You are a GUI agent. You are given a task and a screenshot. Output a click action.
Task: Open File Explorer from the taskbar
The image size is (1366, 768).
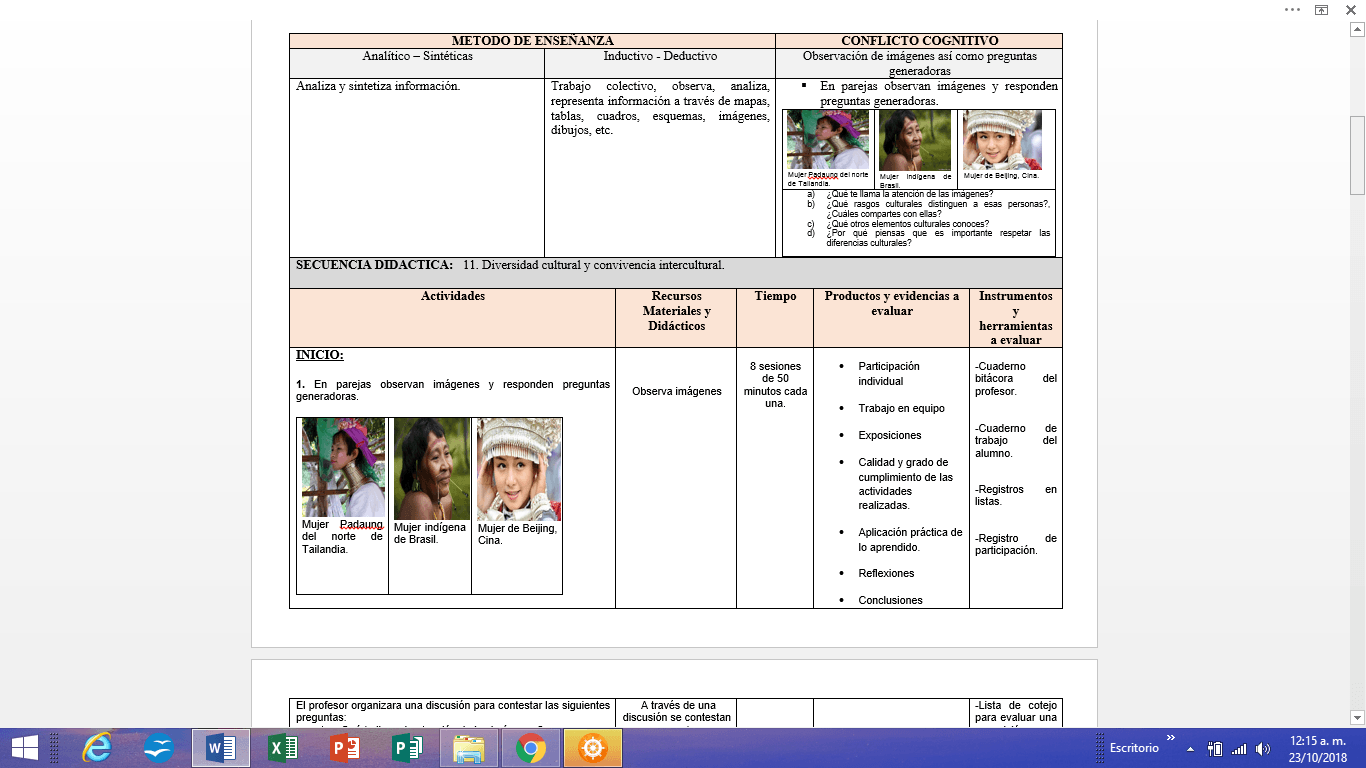pyautogui.click(x=469, y=747)
